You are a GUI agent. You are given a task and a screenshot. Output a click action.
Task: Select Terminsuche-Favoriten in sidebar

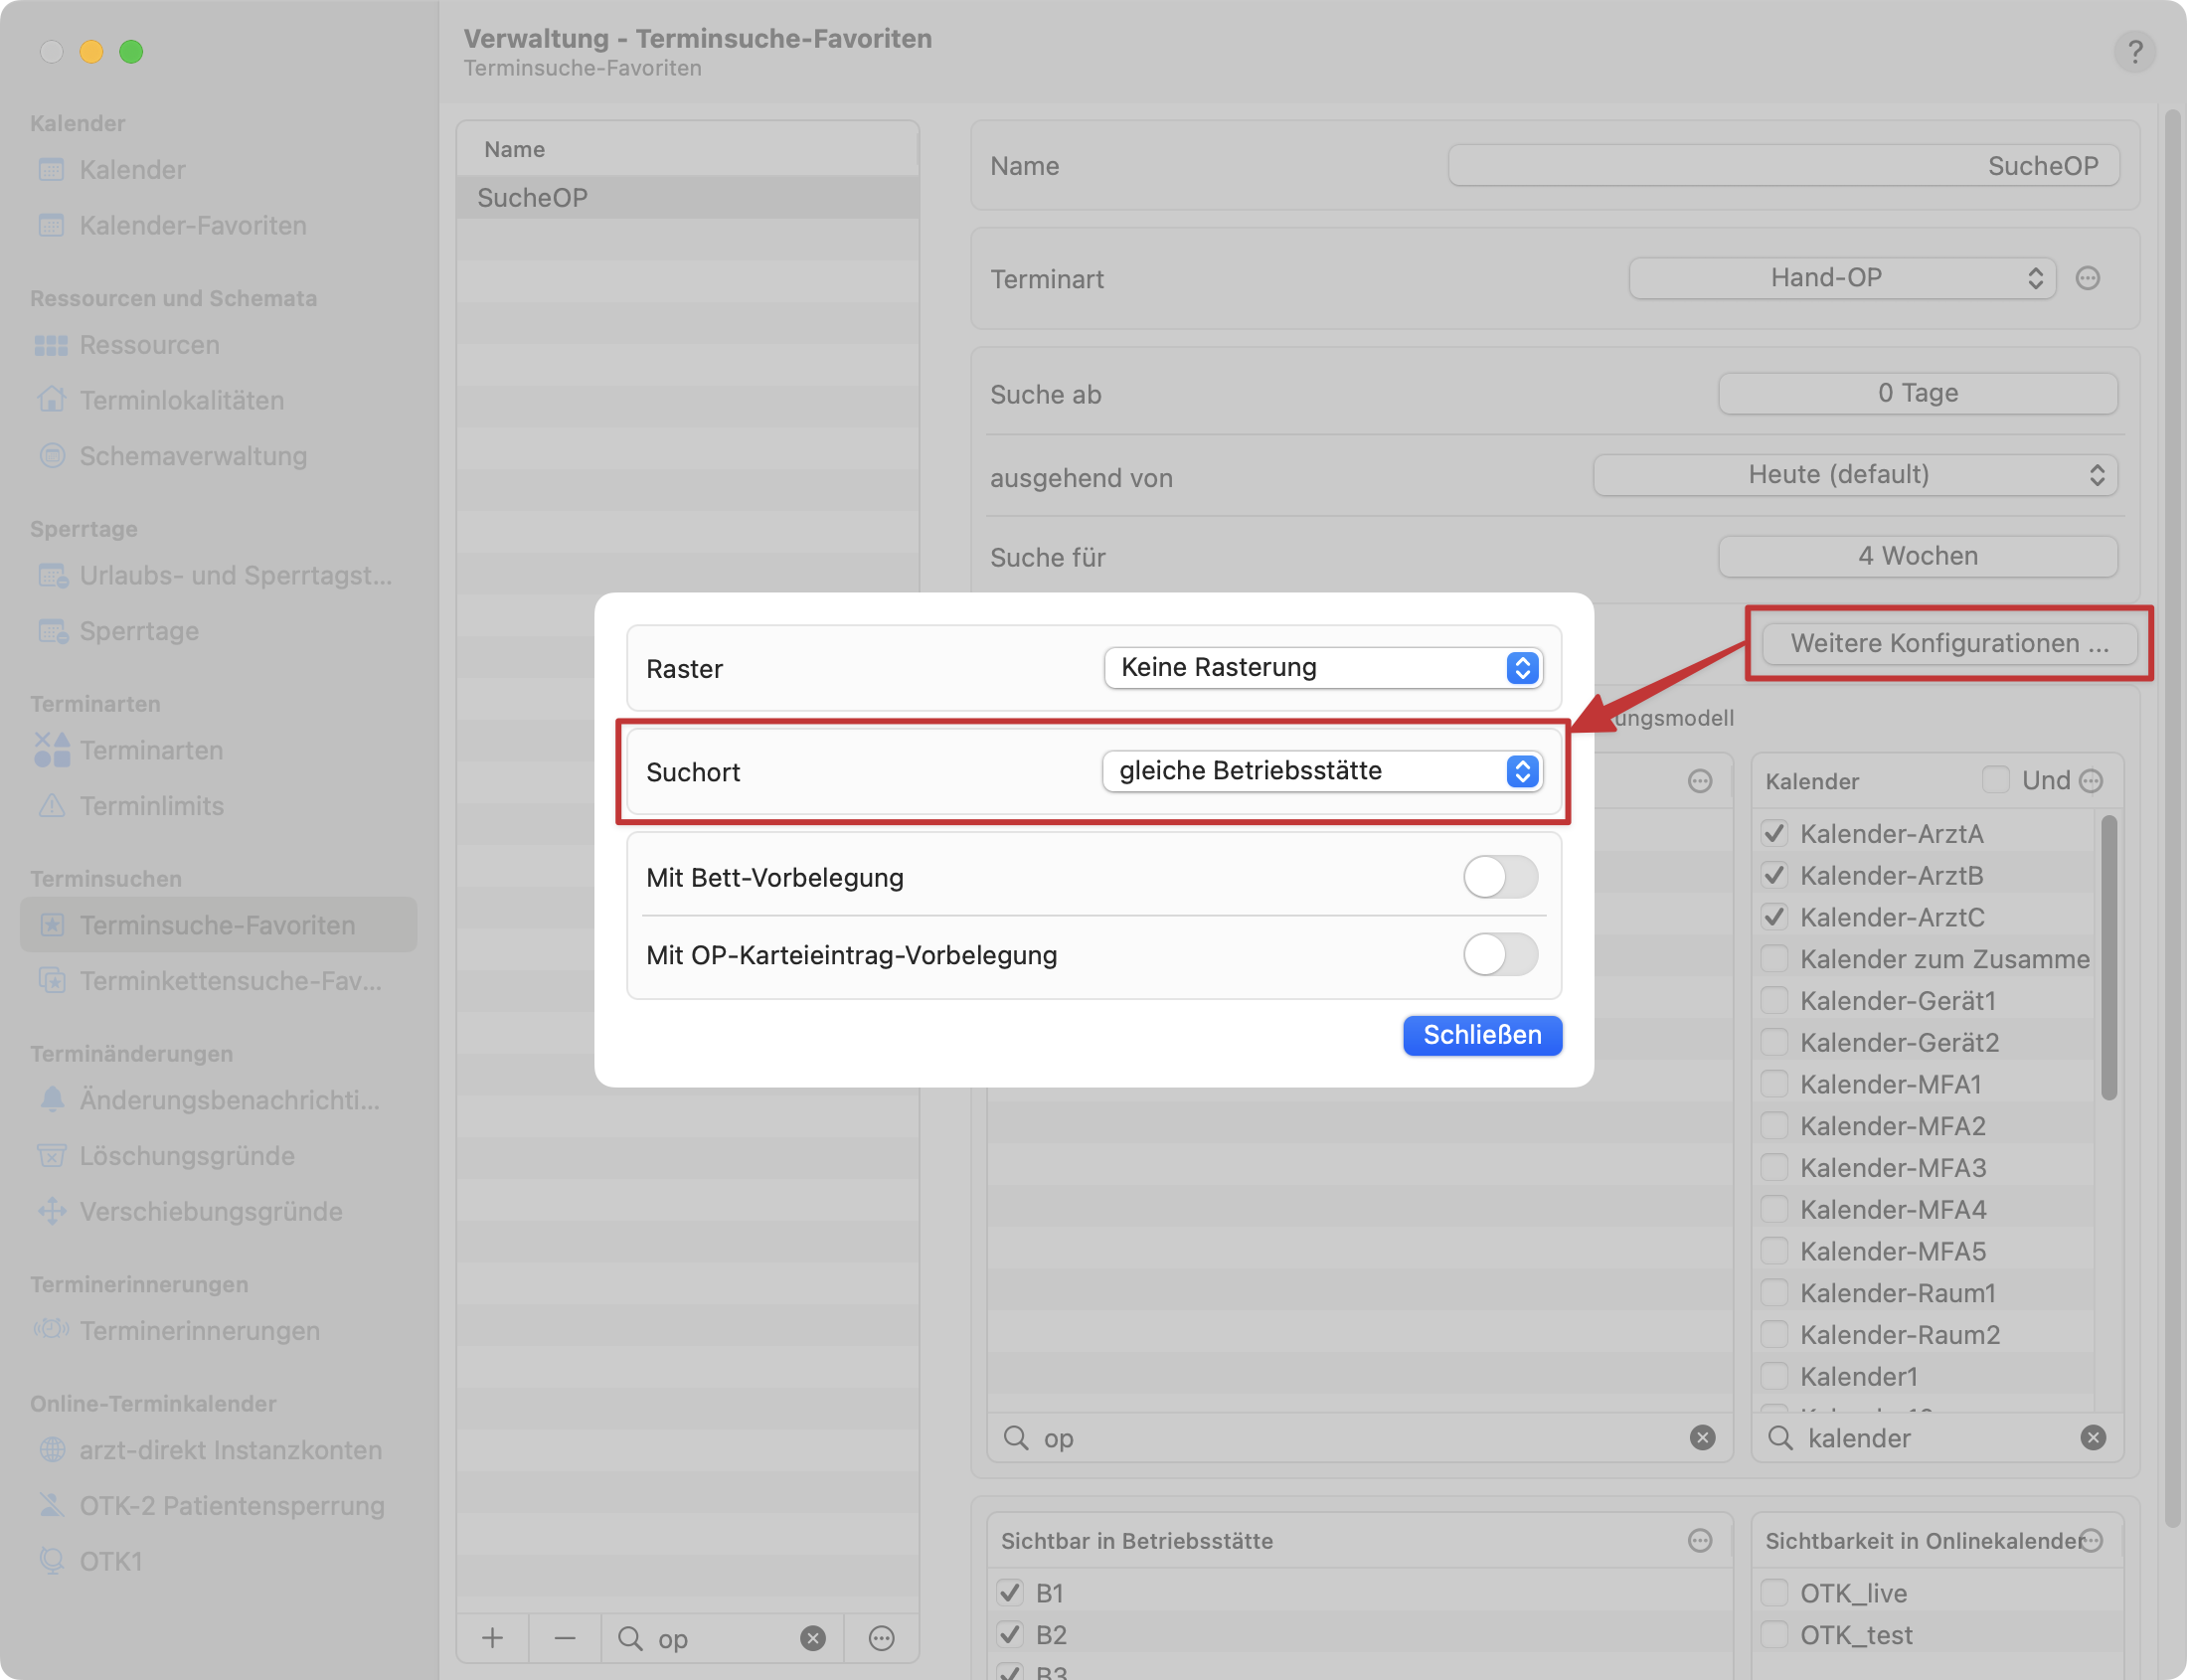pyautogui.click(x=218, y=925)
